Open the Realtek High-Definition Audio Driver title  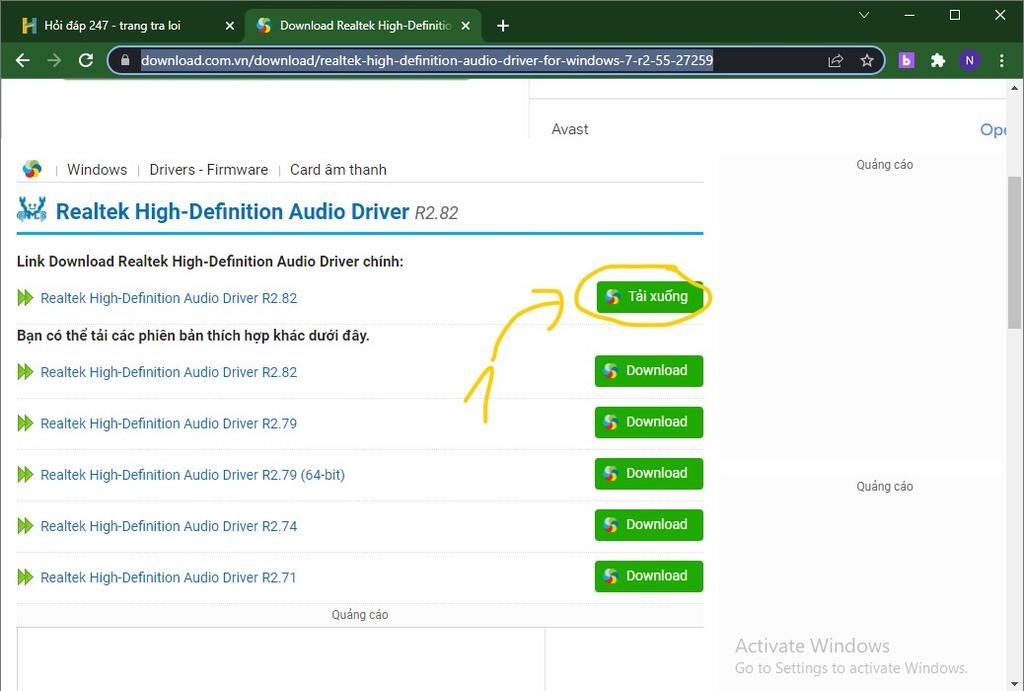(x=232, y=212)
